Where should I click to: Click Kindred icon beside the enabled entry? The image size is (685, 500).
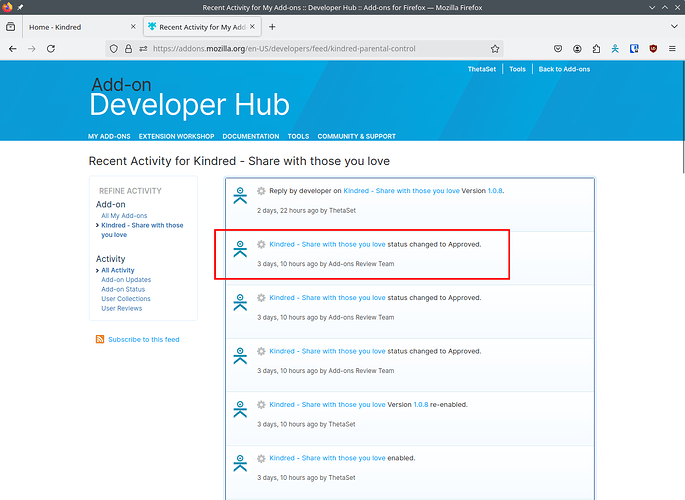pyautogui.click(x=240, y=463)
